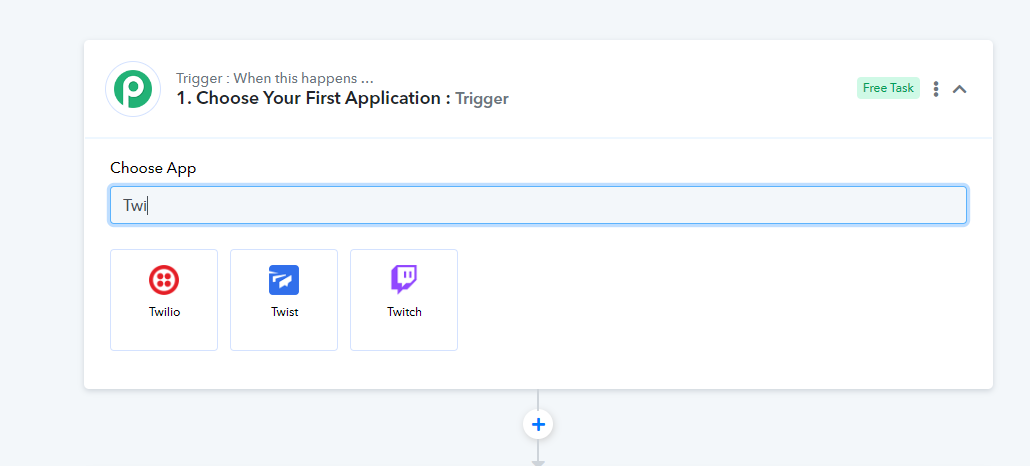The image size is (1030, 466).
Task: Click the Free Task badge
Action: [888, 88]
